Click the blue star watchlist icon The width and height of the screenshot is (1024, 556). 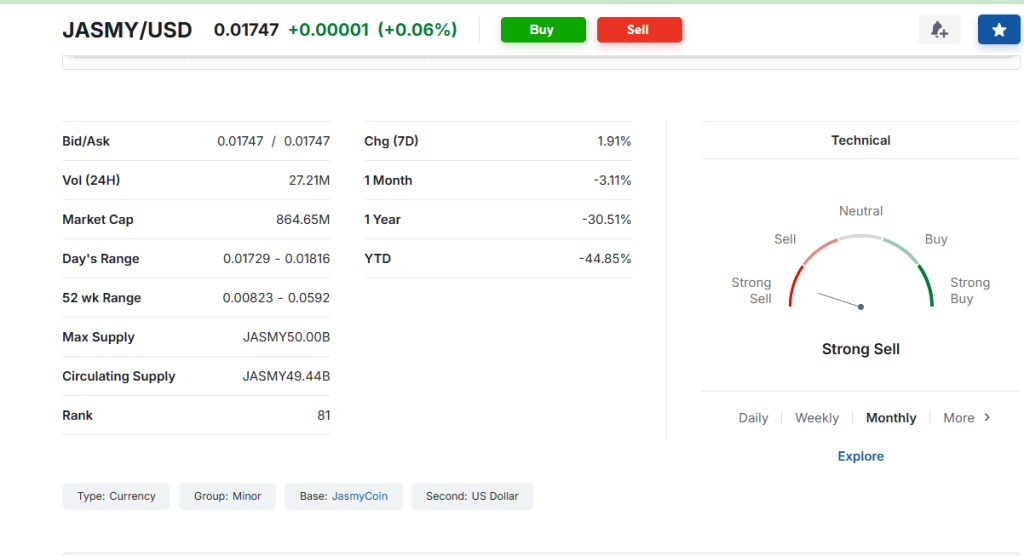coord(999,29)
